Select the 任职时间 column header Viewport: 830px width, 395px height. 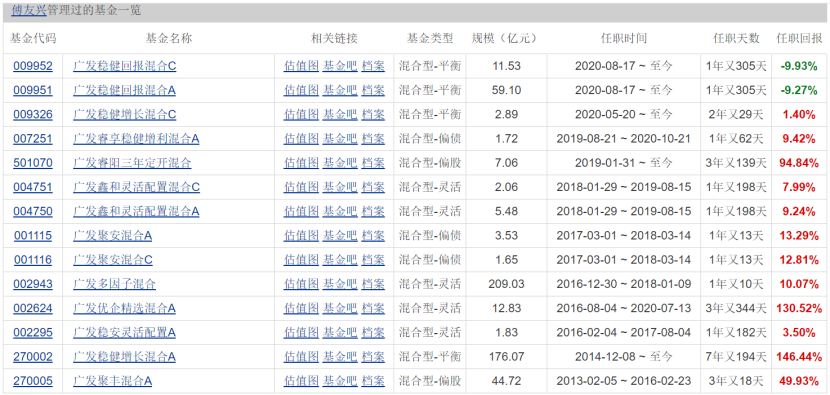click(x=624, y=38)
